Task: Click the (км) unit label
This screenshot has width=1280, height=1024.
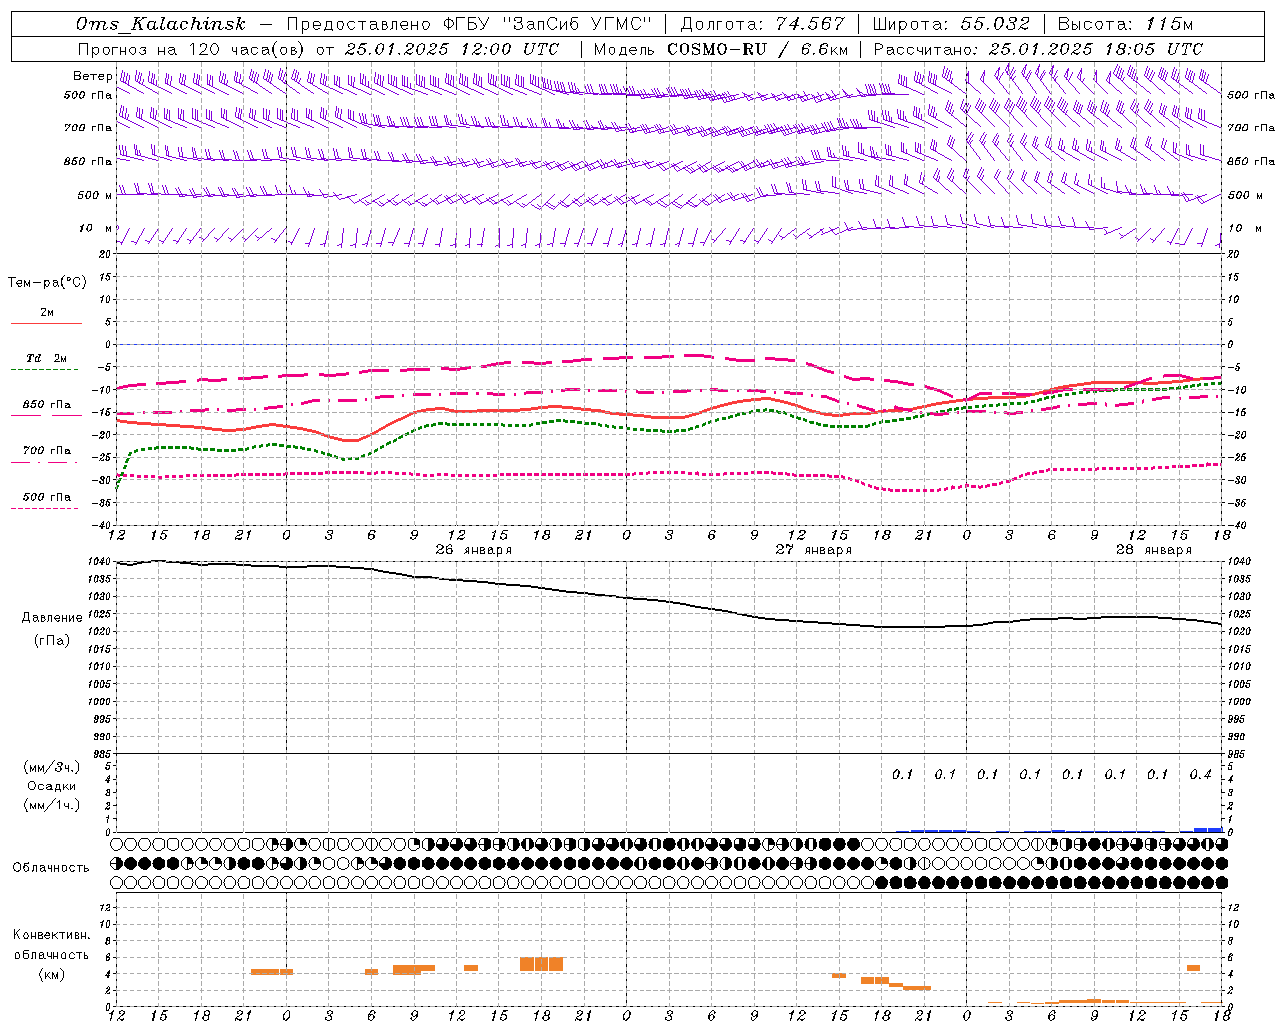Action: (x=52, y=974)
